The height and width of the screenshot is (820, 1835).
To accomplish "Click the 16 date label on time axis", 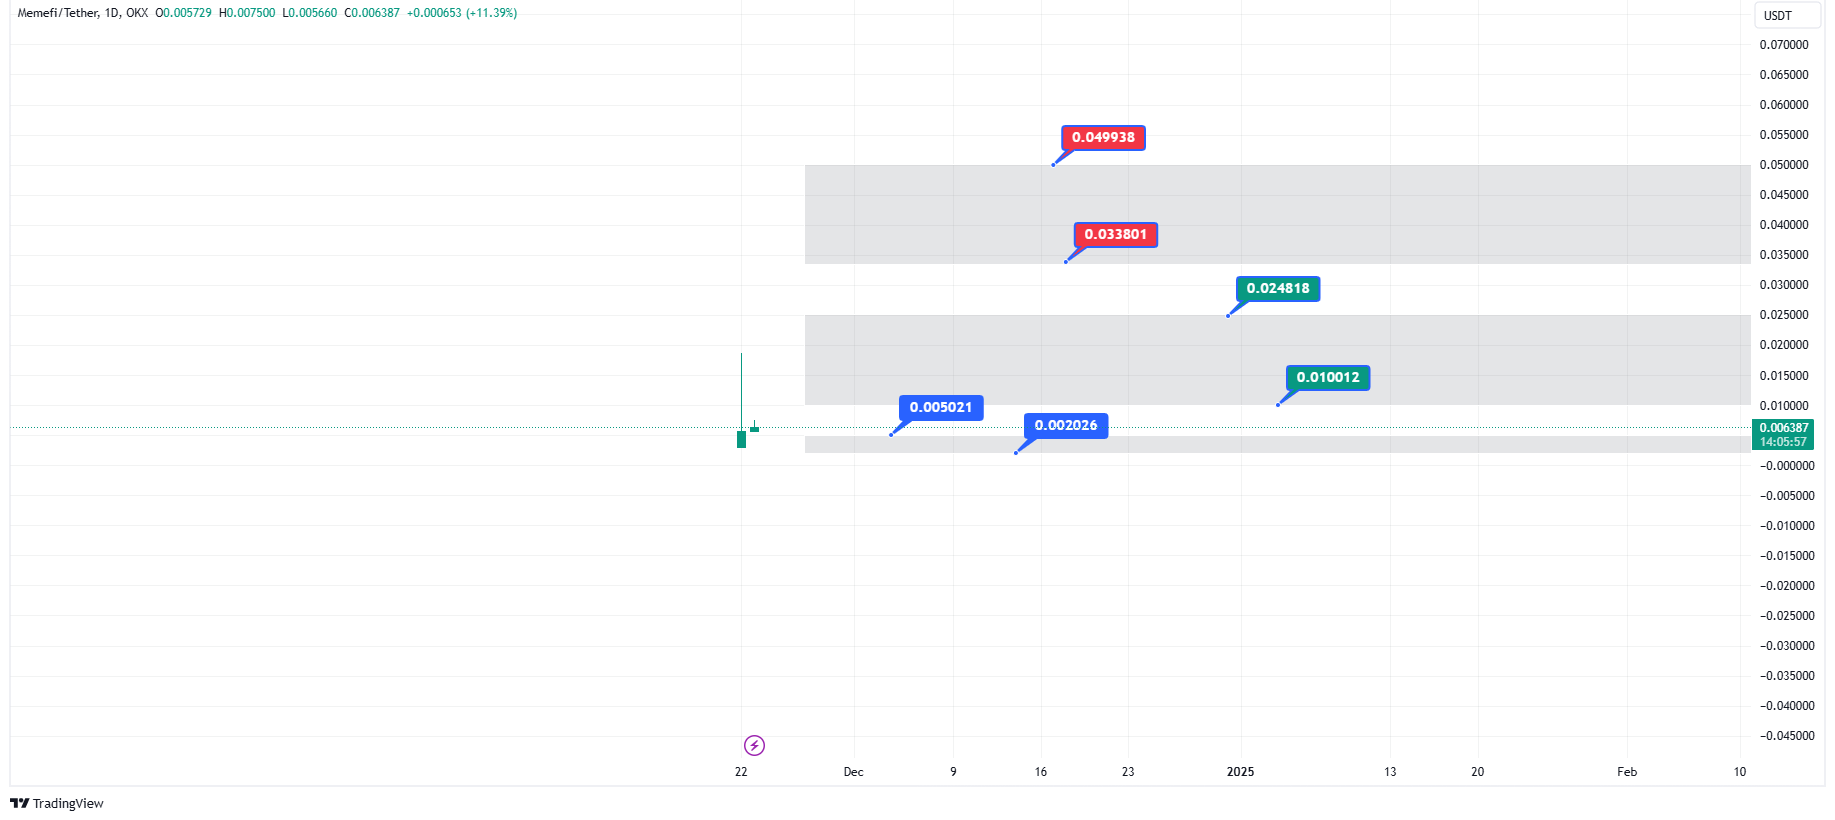I will point(1041,772).
